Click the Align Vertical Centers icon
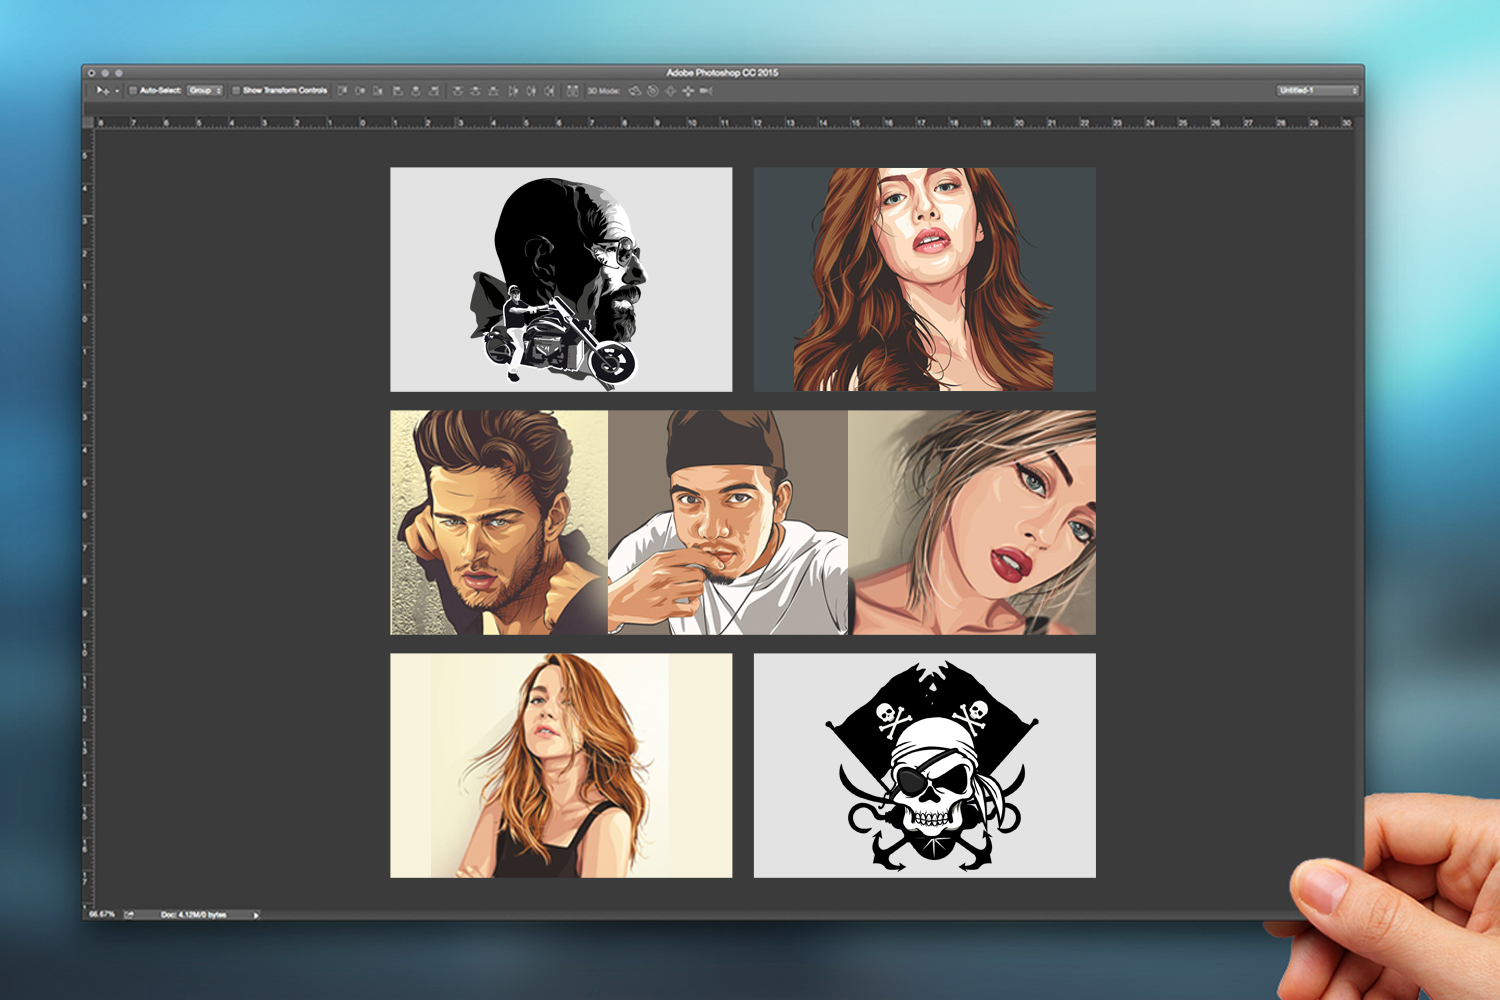This screenshot has height=1000, width=1500. click(360, 91)
